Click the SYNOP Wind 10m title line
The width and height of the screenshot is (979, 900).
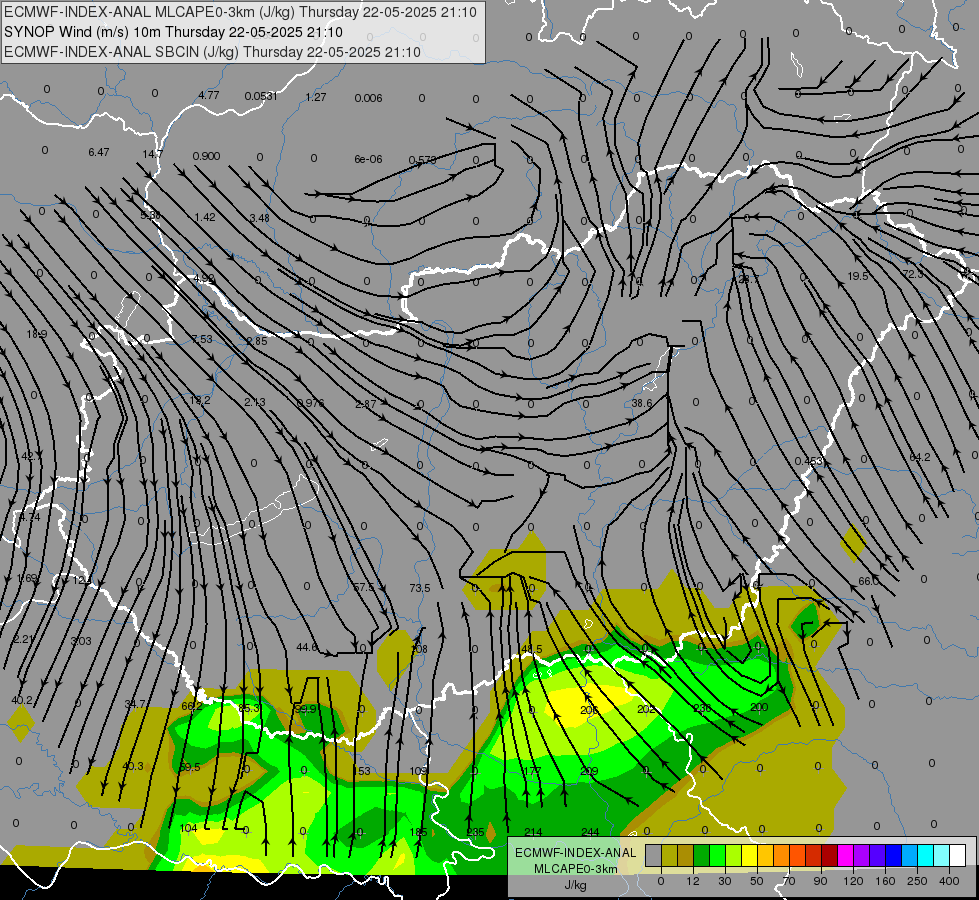pos(174,32)
